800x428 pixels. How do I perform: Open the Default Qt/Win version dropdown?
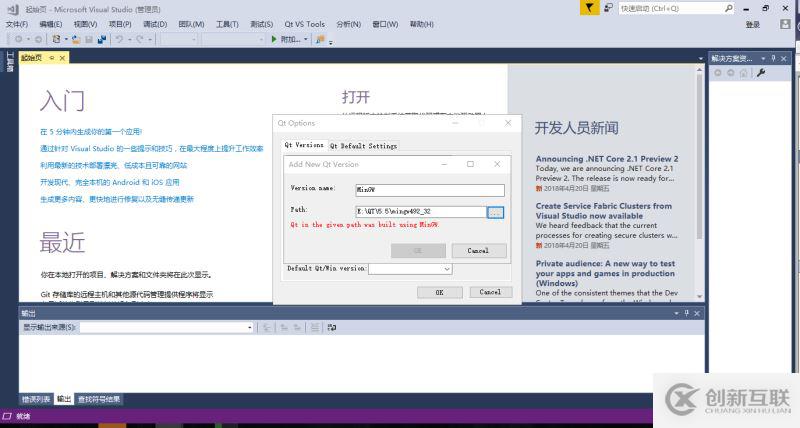tap(447, 269)
